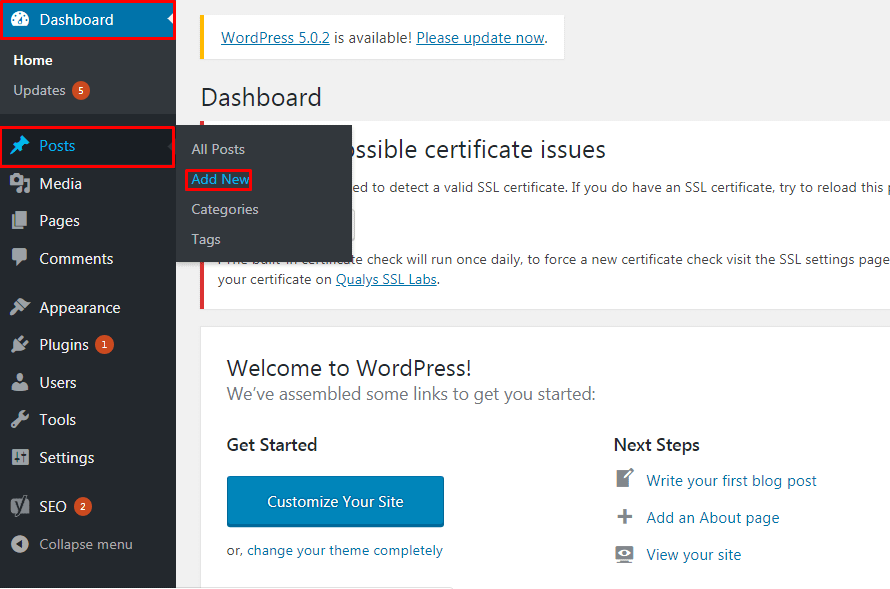Click the Dashboard gauge icon
Image resolution: width=890 pixels, height=589 pixels.
click(20, 19)
